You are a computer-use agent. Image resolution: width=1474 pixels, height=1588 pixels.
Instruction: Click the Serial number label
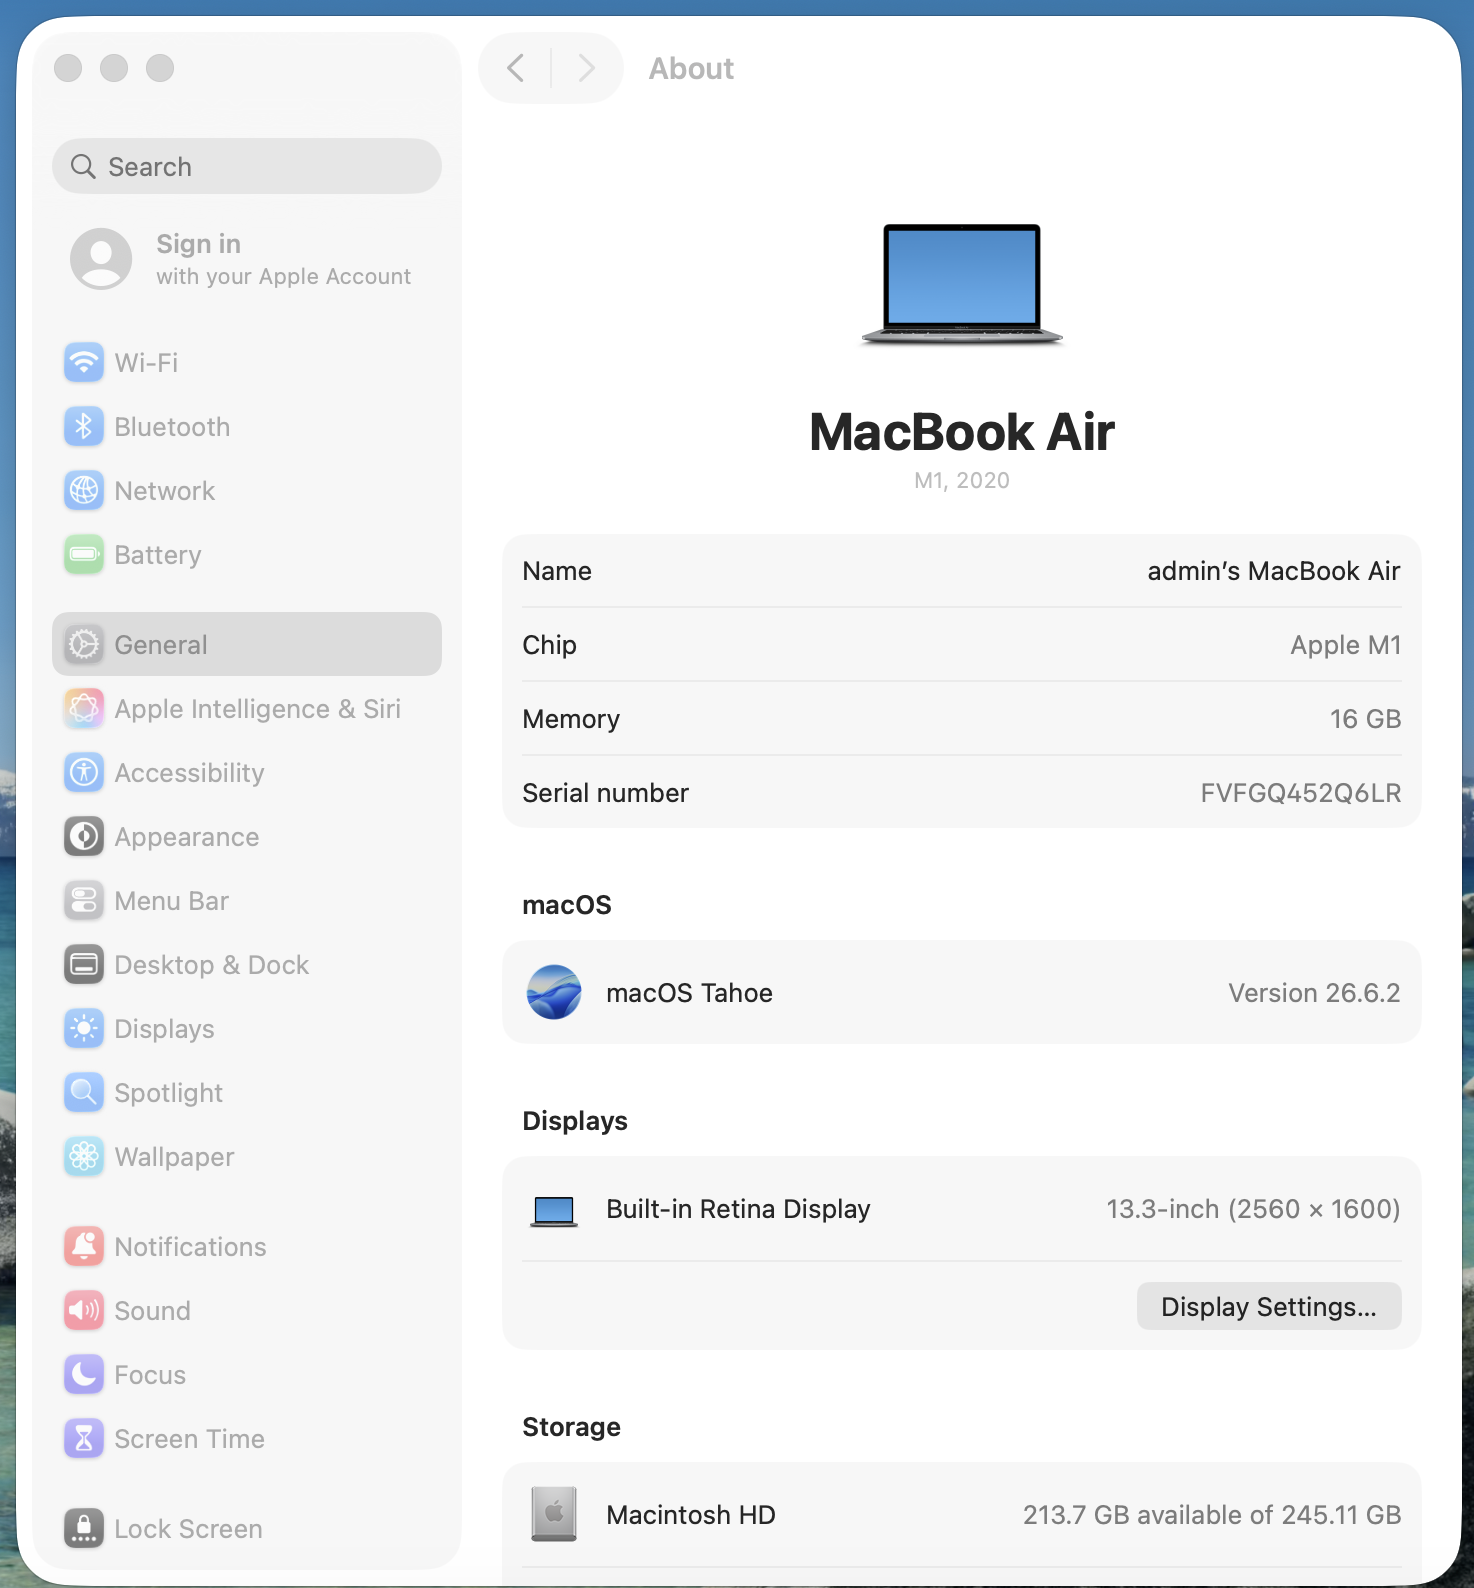[605, 793]
